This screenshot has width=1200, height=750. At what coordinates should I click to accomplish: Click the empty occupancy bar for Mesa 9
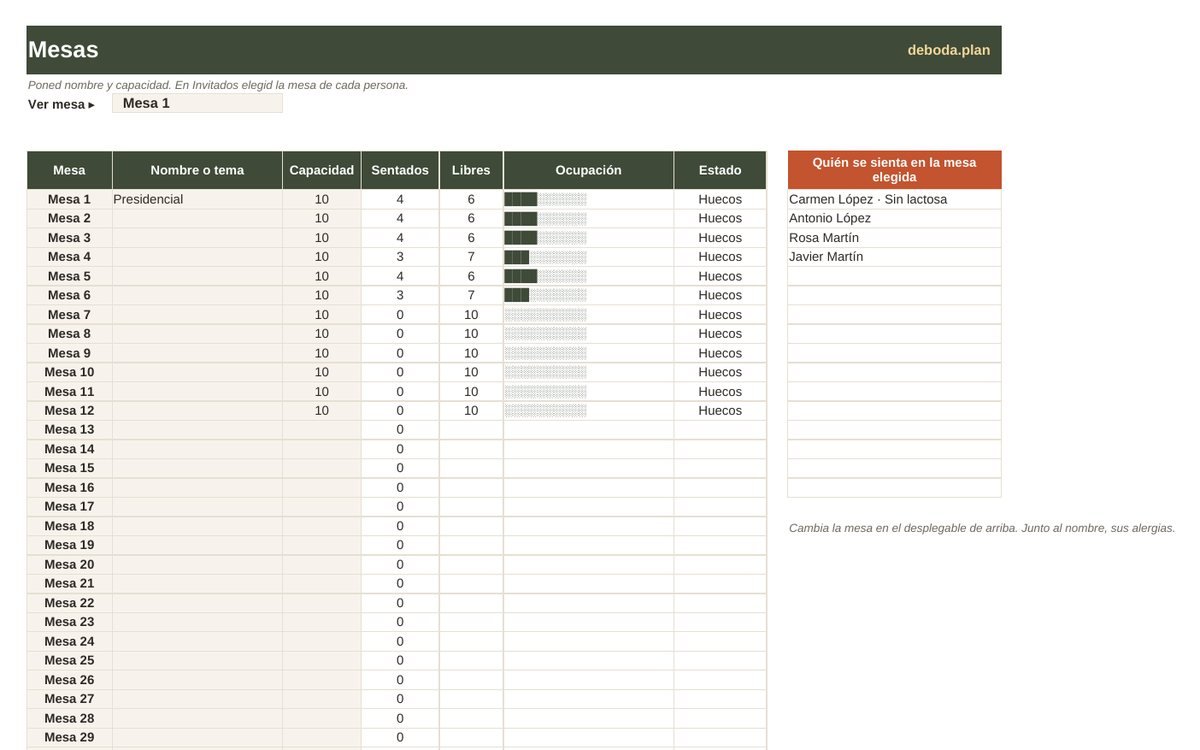click(546, 353)
